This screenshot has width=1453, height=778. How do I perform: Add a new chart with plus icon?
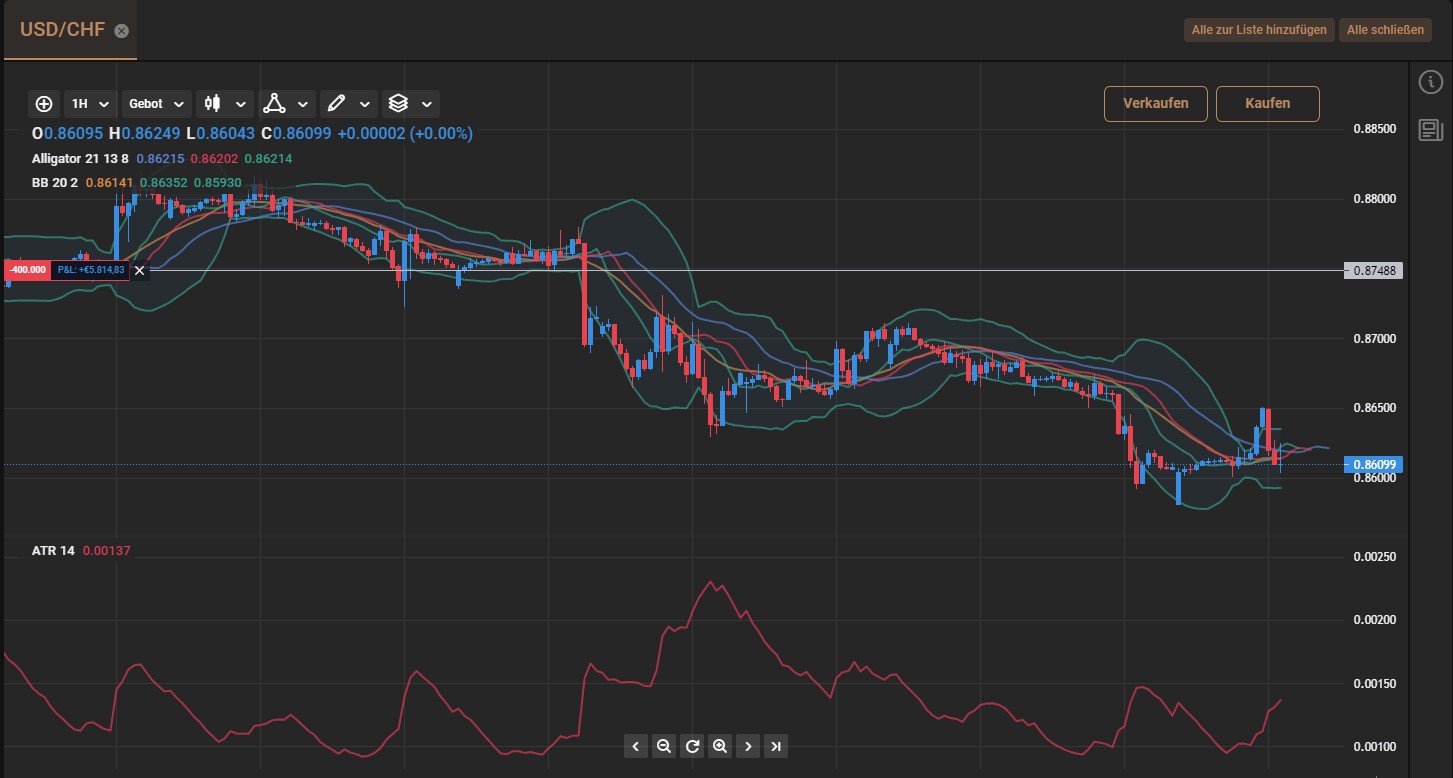pos(44,103)
